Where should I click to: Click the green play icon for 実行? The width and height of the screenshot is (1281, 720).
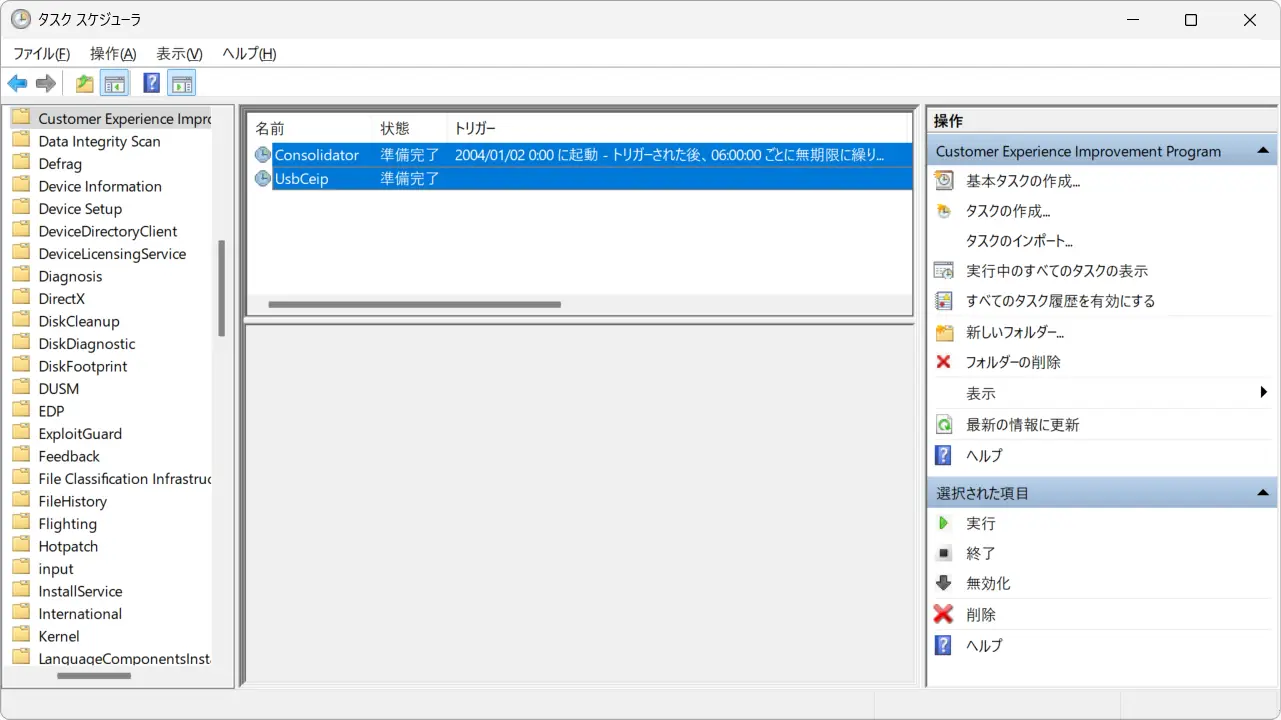[943, 523]
